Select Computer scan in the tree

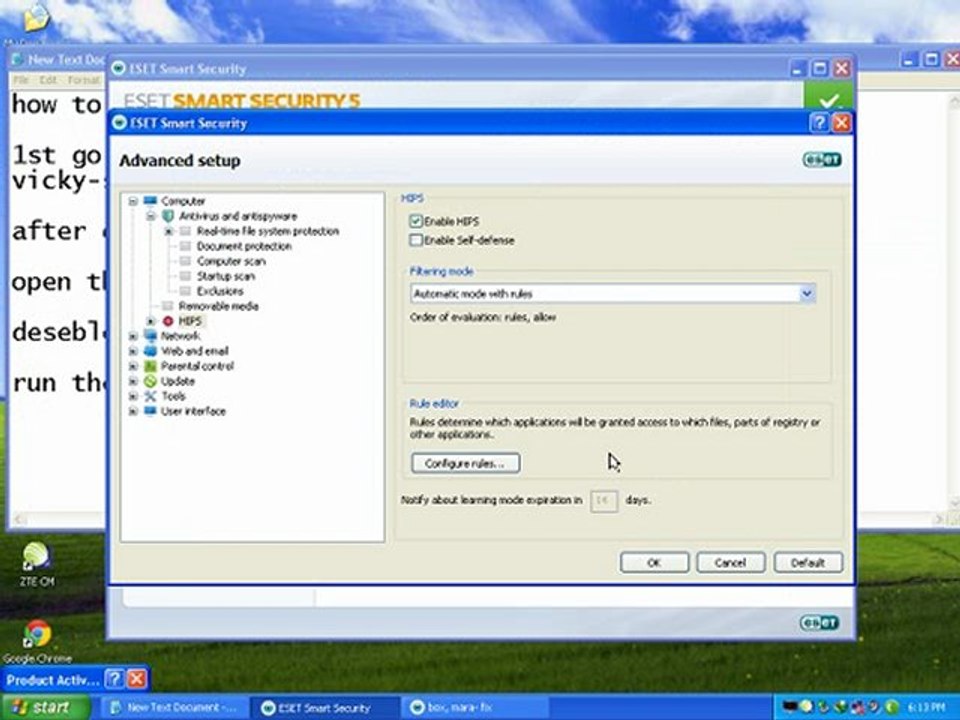[x=231, y=261]
